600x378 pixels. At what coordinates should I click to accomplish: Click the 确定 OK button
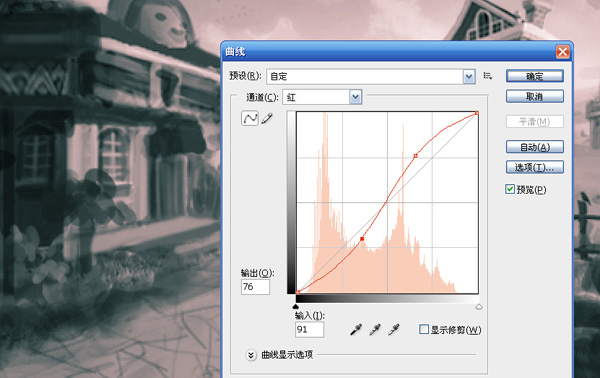(535, 76)
